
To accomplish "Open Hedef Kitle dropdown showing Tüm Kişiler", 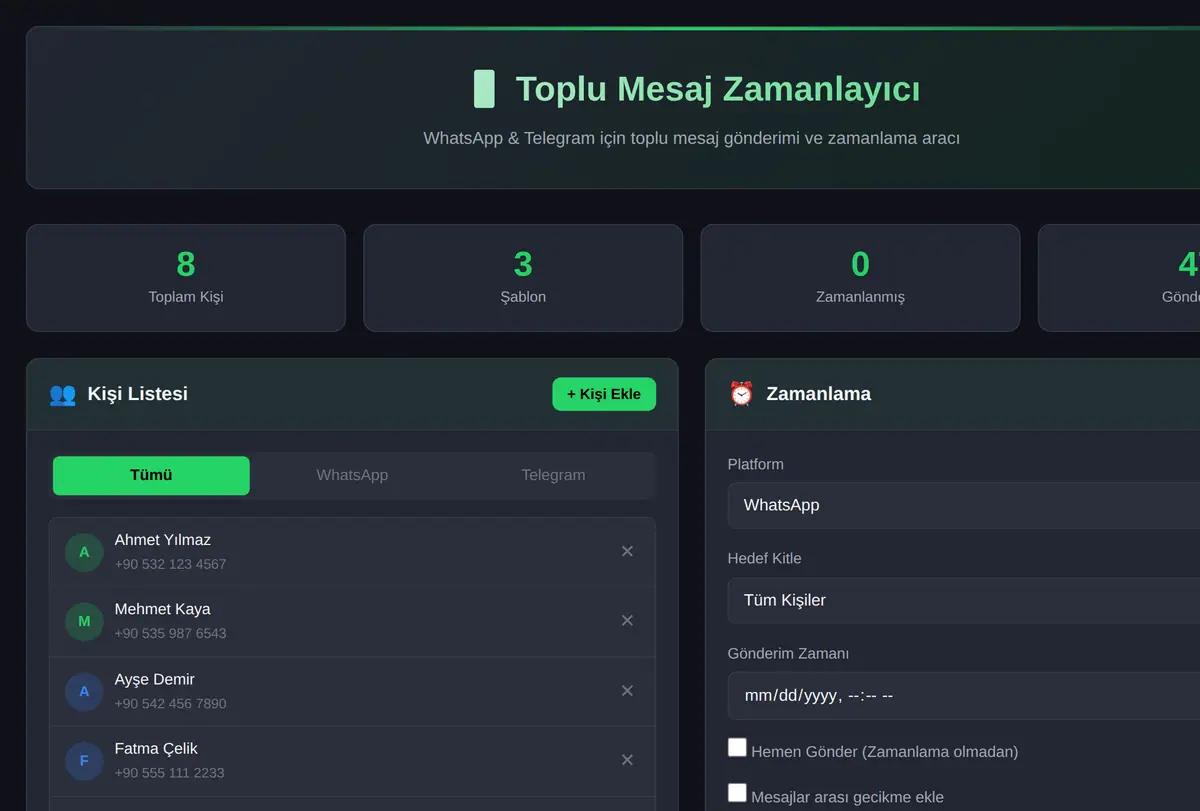I will [x=964, y=600].
